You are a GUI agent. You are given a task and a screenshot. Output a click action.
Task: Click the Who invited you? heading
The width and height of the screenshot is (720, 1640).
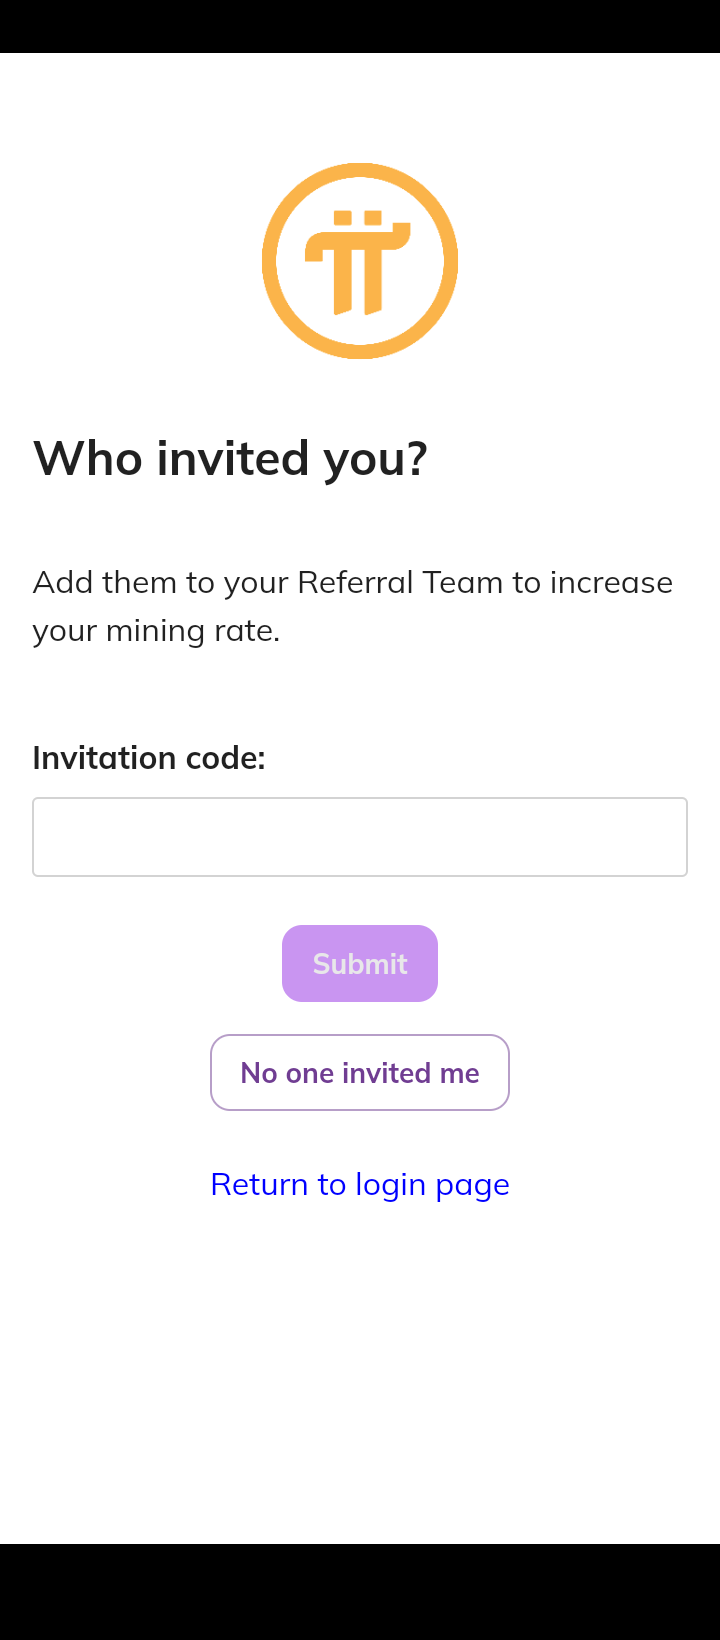click(x=231, y=459)
